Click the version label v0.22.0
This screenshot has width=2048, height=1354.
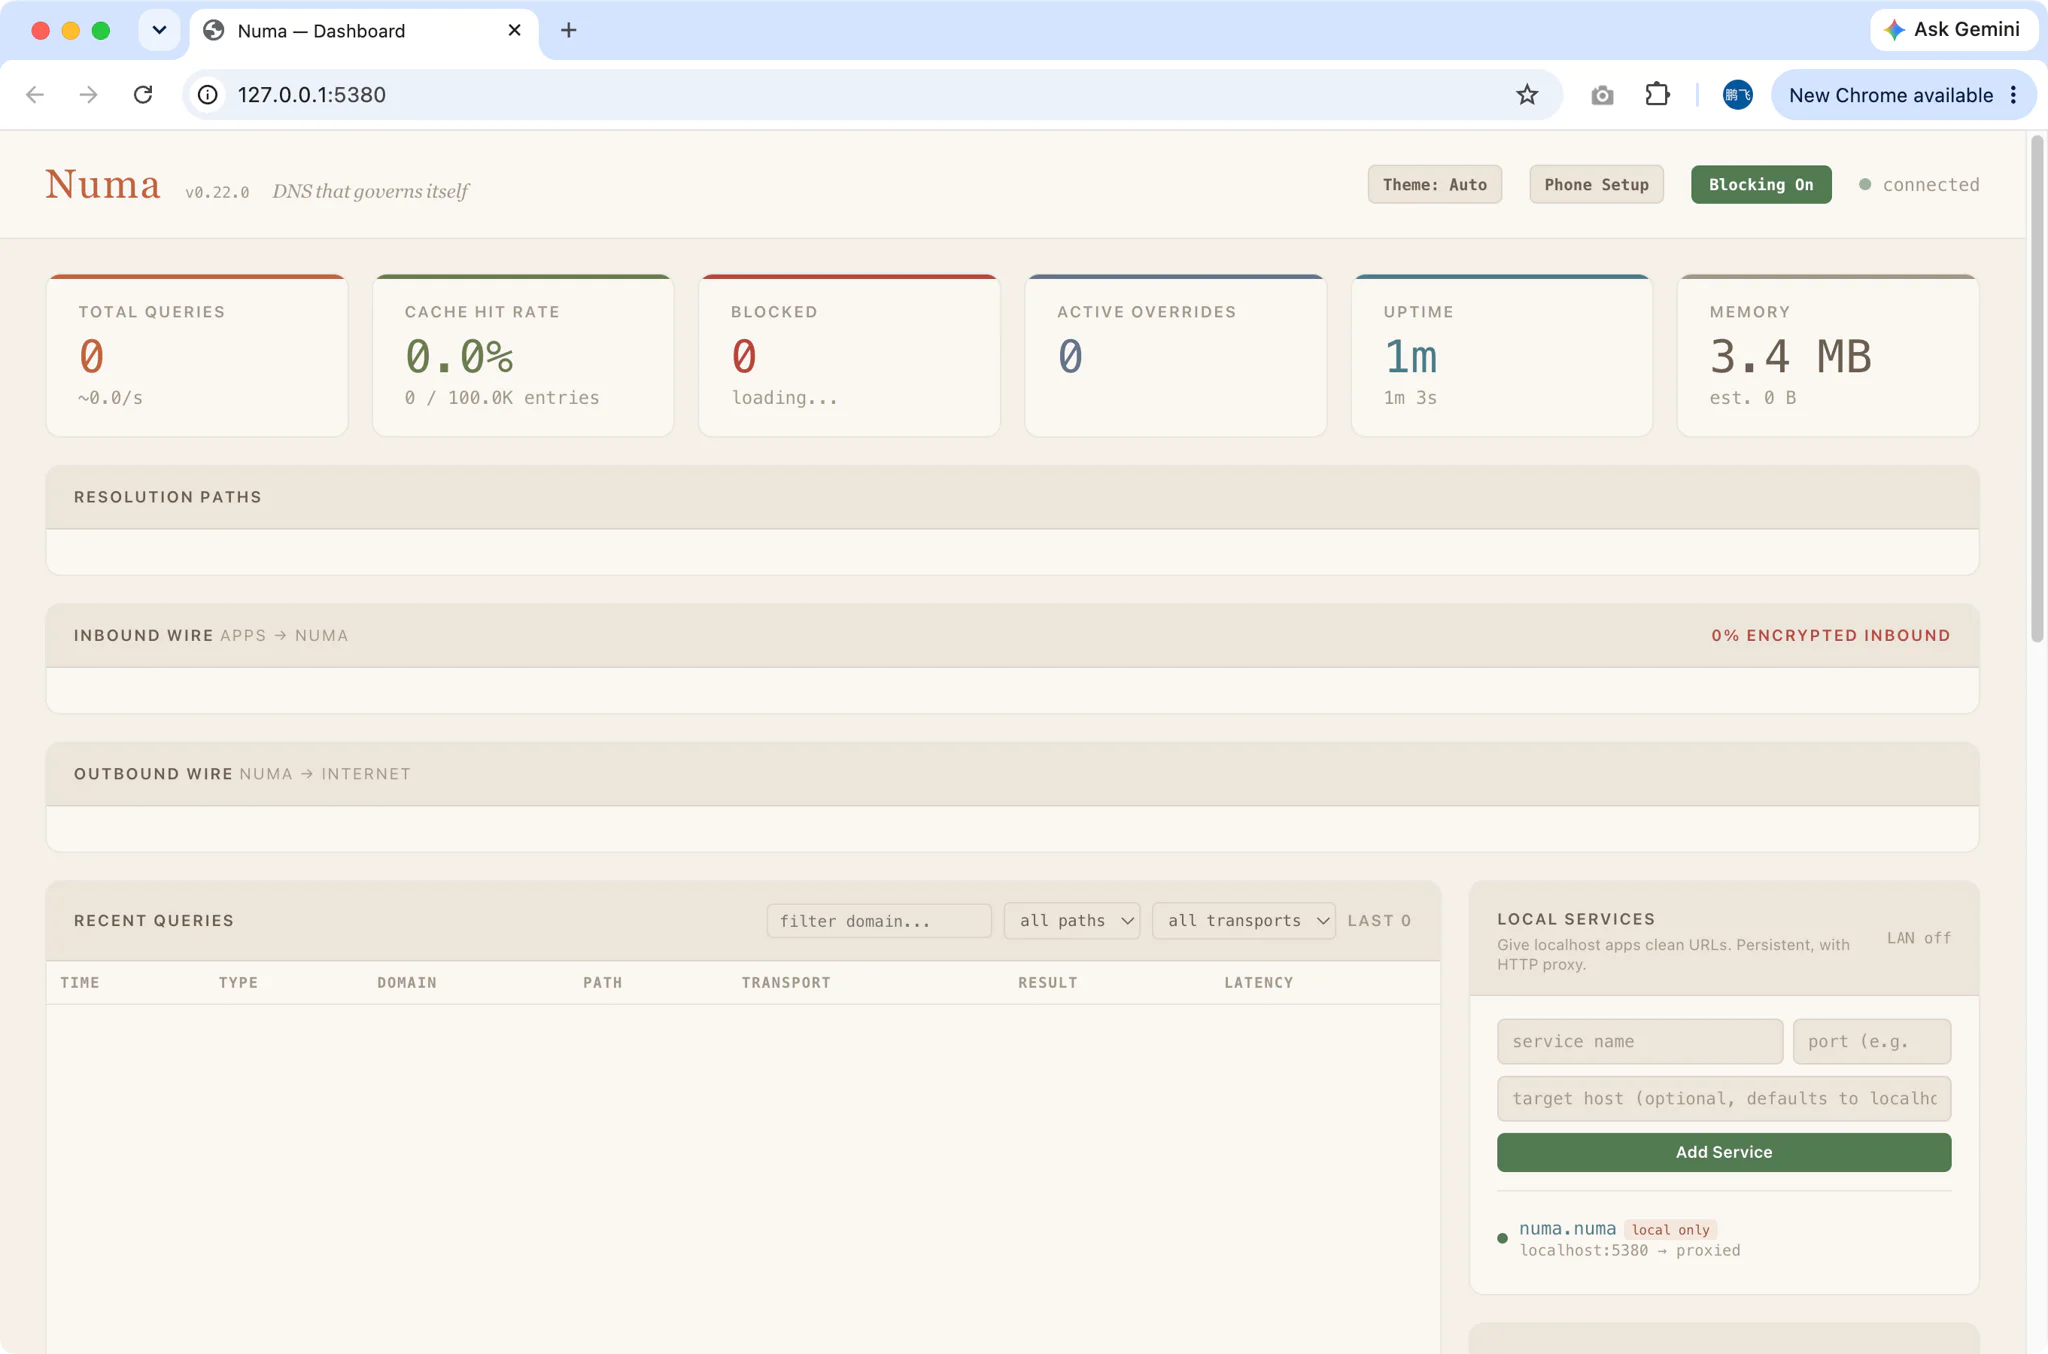[x=217, y=192]
